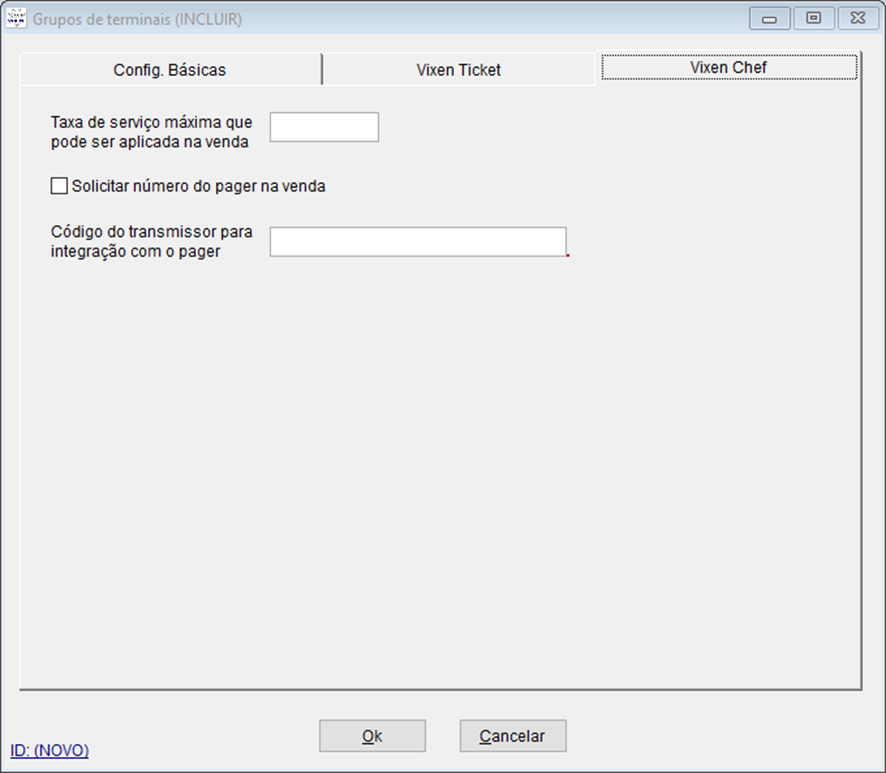Confirm with the Ok button

click(372, 736)
